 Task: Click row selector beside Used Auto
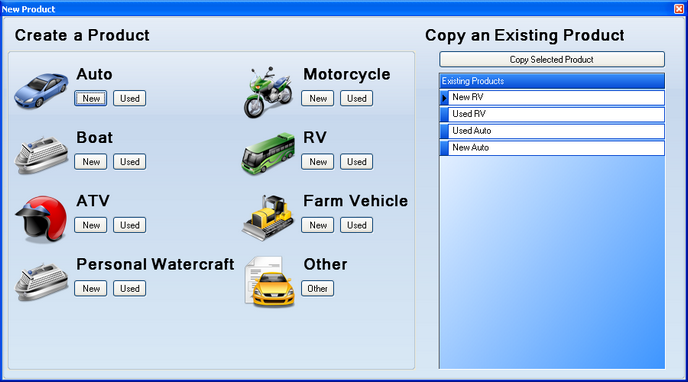tap(444, 131)
